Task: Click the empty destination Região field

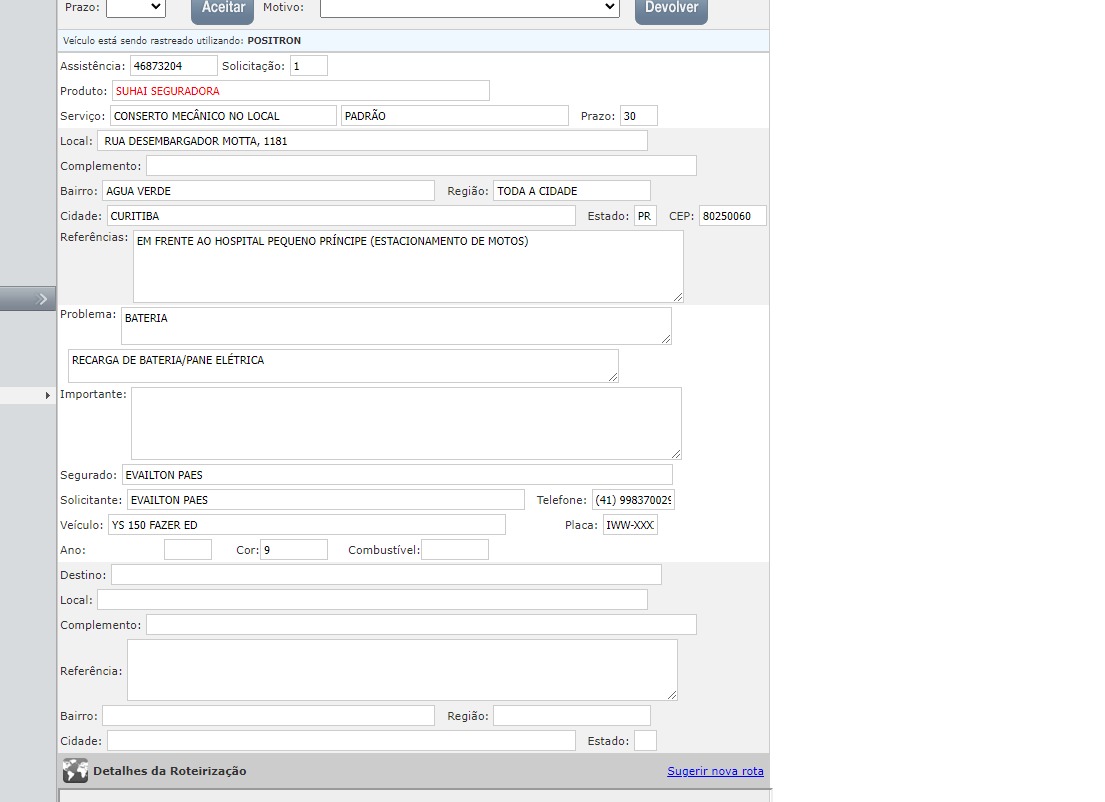Action: coord(572,716)
